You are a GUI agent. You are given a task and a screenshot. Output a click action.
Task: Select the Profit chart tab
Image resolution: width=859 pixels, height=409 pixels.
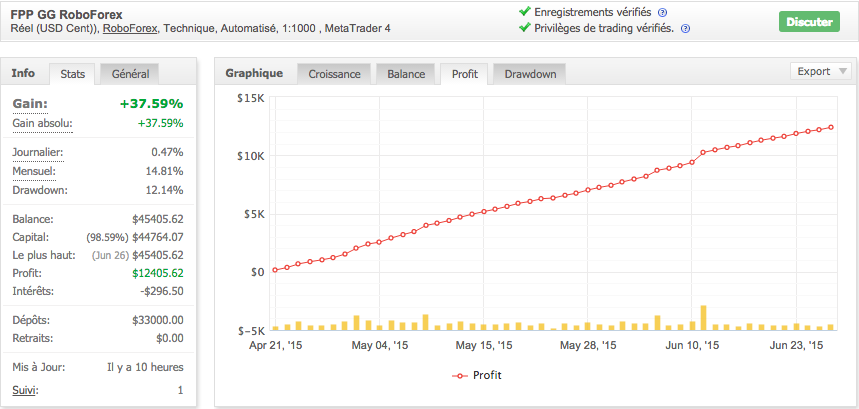(465, 74)
